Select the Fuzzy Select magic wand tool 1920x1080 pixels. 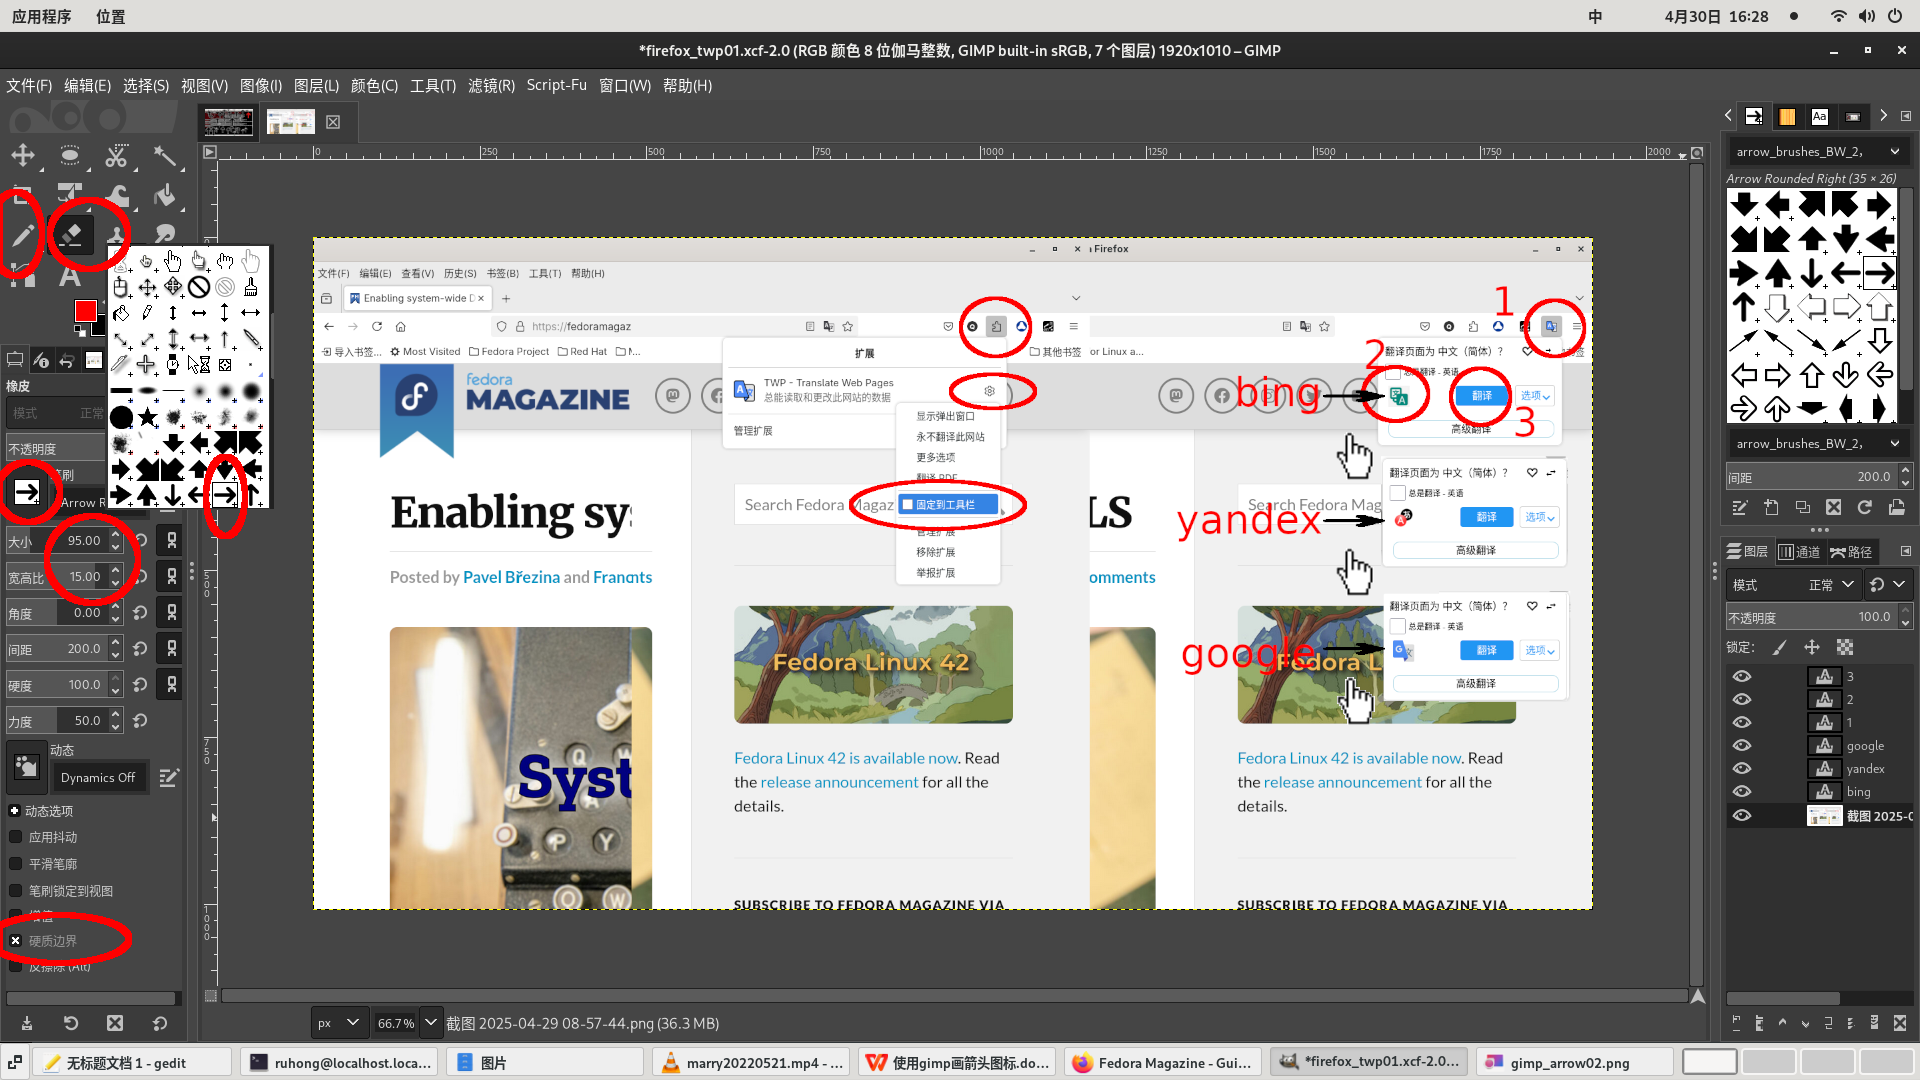point(165,155)
